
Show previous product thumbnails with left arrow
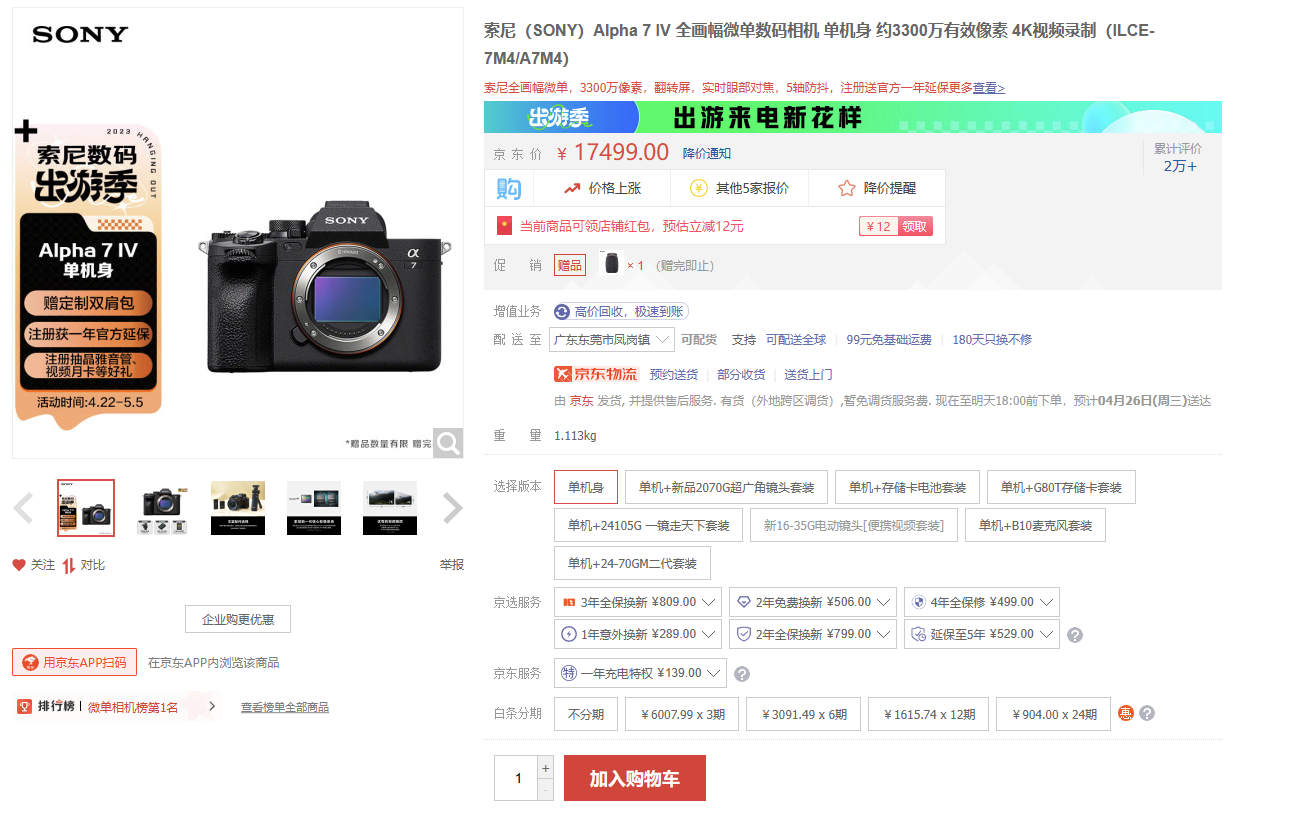click(x=24, y=508)
